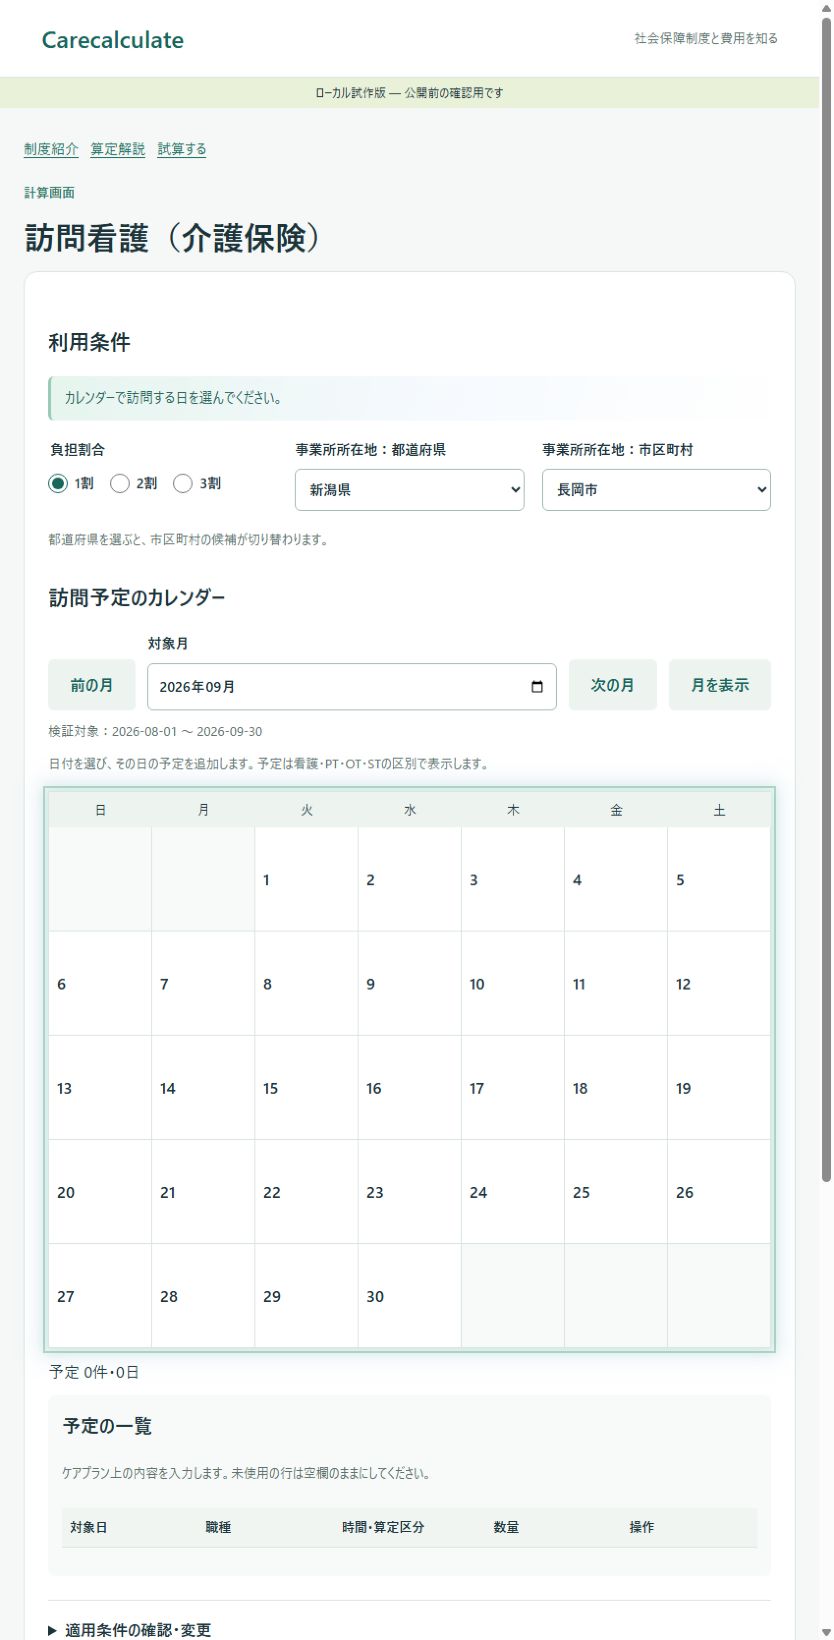Open the 制度紹介 navigation link
This screenshot has height=1640, width=834.
[x=51, y=149]
